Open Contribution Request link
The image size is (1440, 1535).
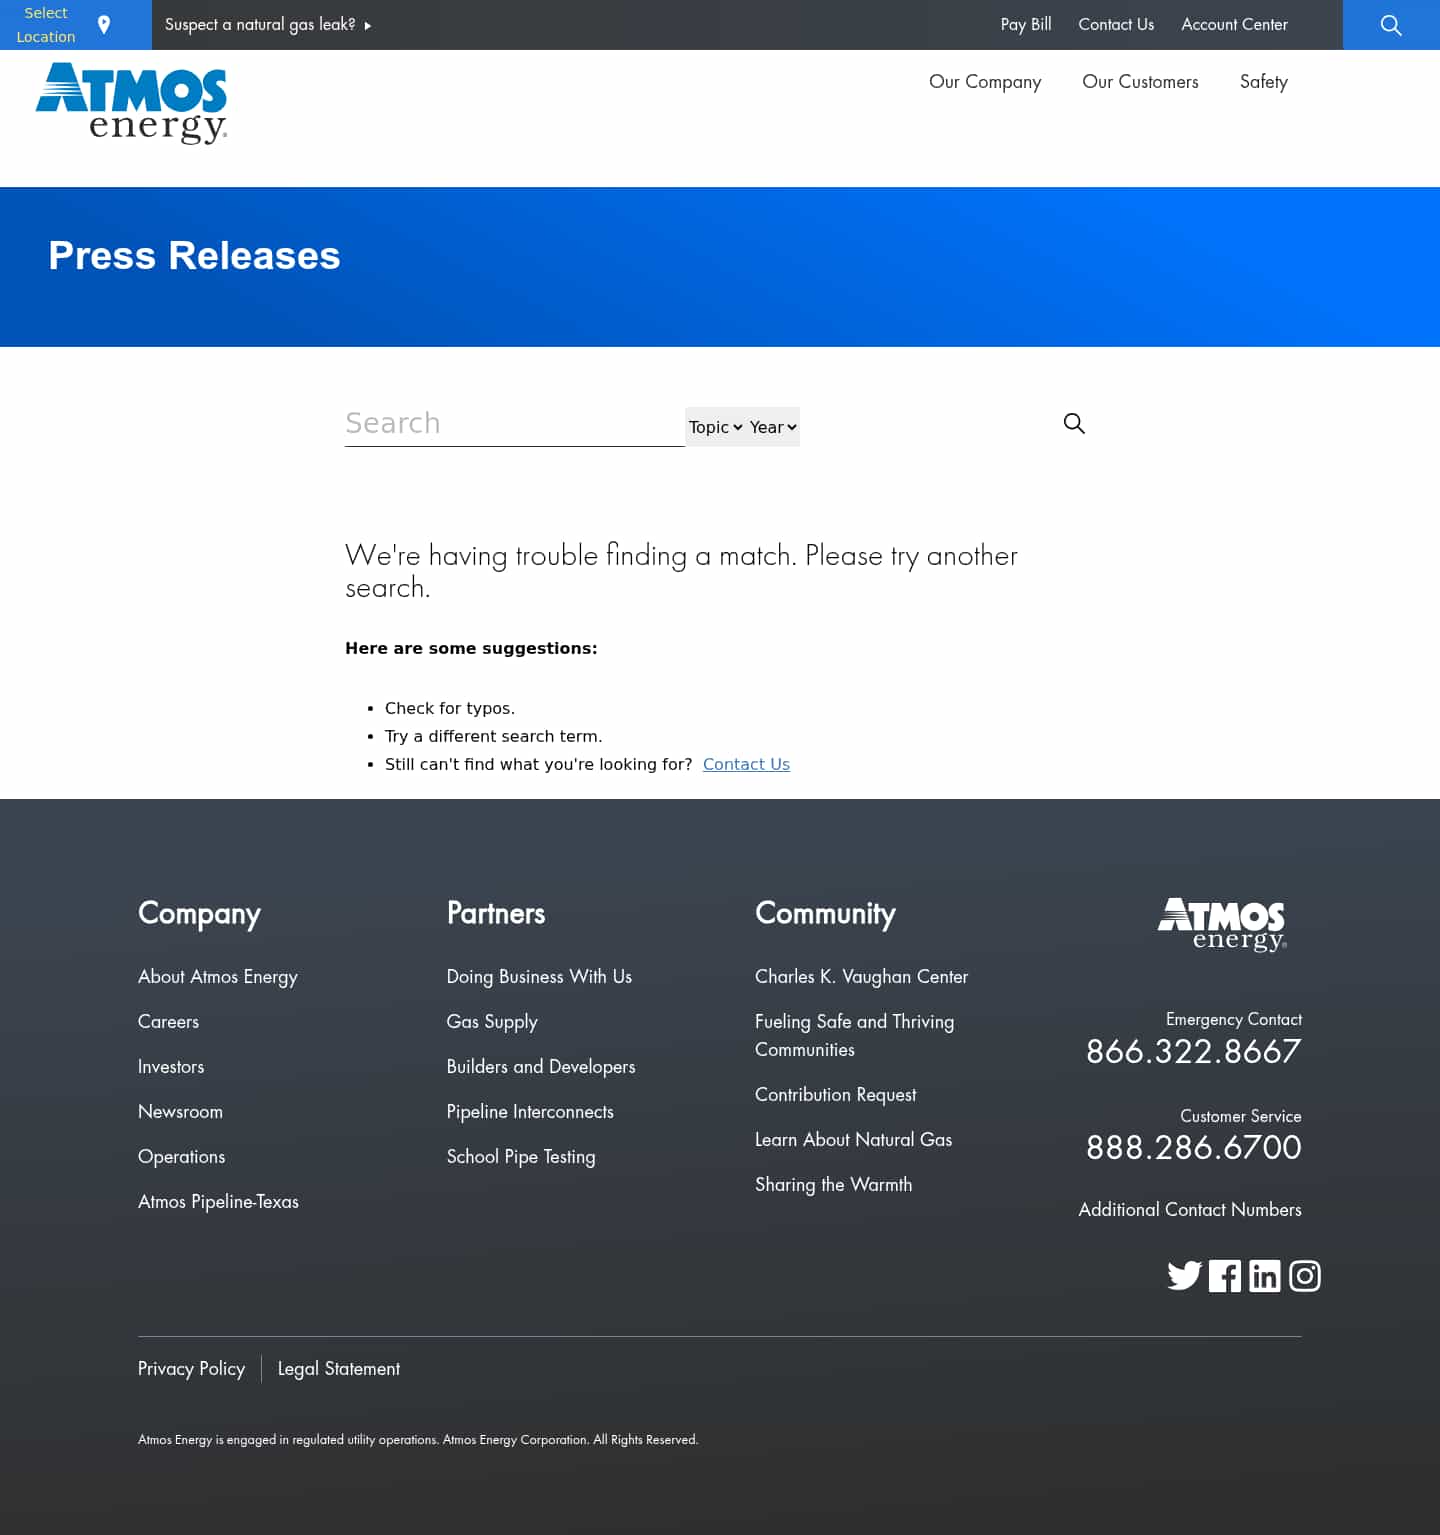tap(836, 1095)
